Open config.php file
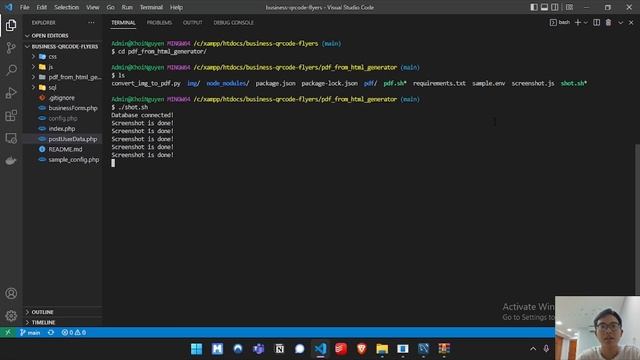The image size is (640, 360). pyautogui.click(x=62, y=118)
